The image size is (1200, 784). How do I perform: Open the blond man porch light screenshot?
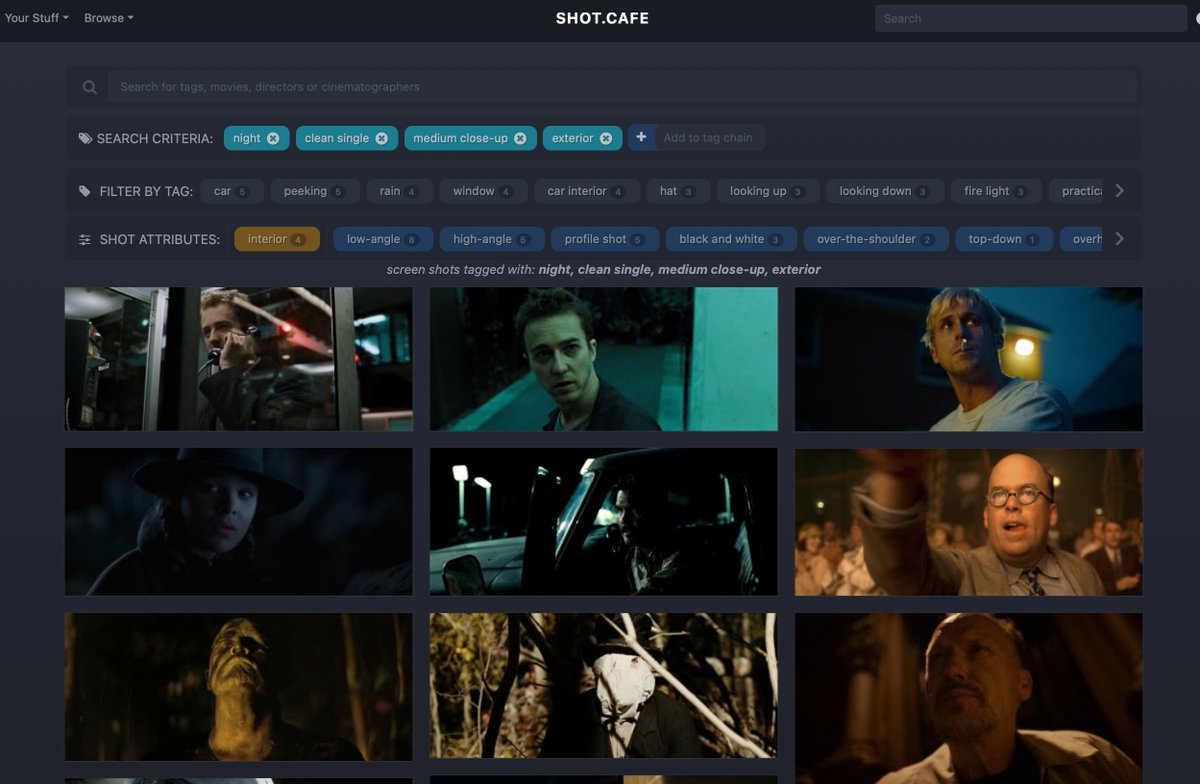[x=969, y=359]
